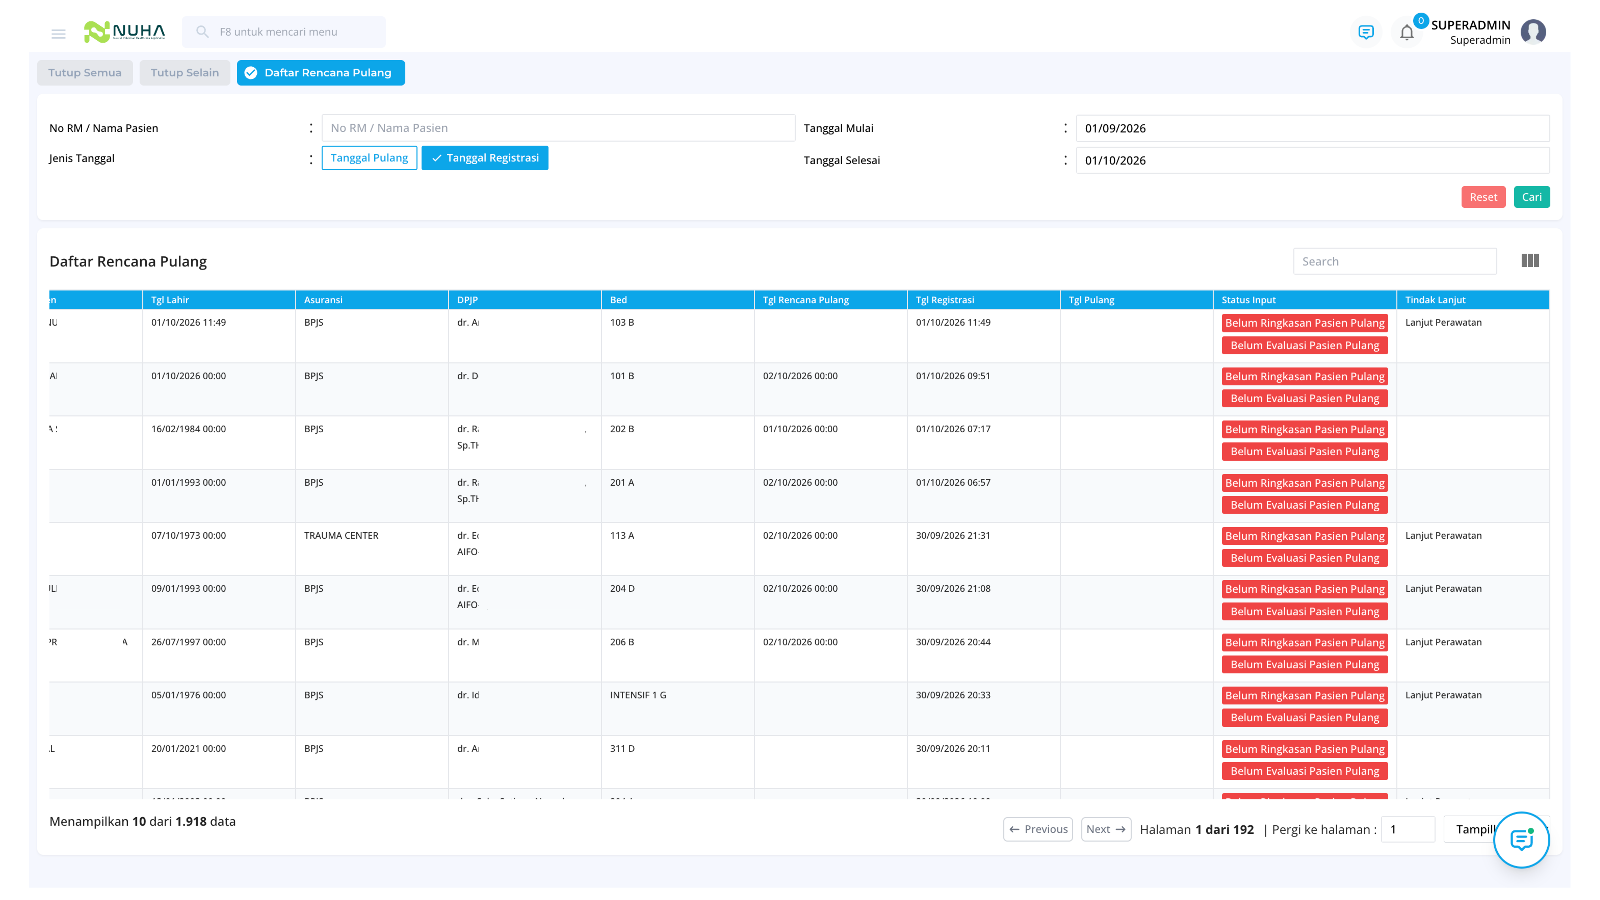The image size is (1600, 900).
Task: Sort by Status Input column header
Action: click(1304, 300)
